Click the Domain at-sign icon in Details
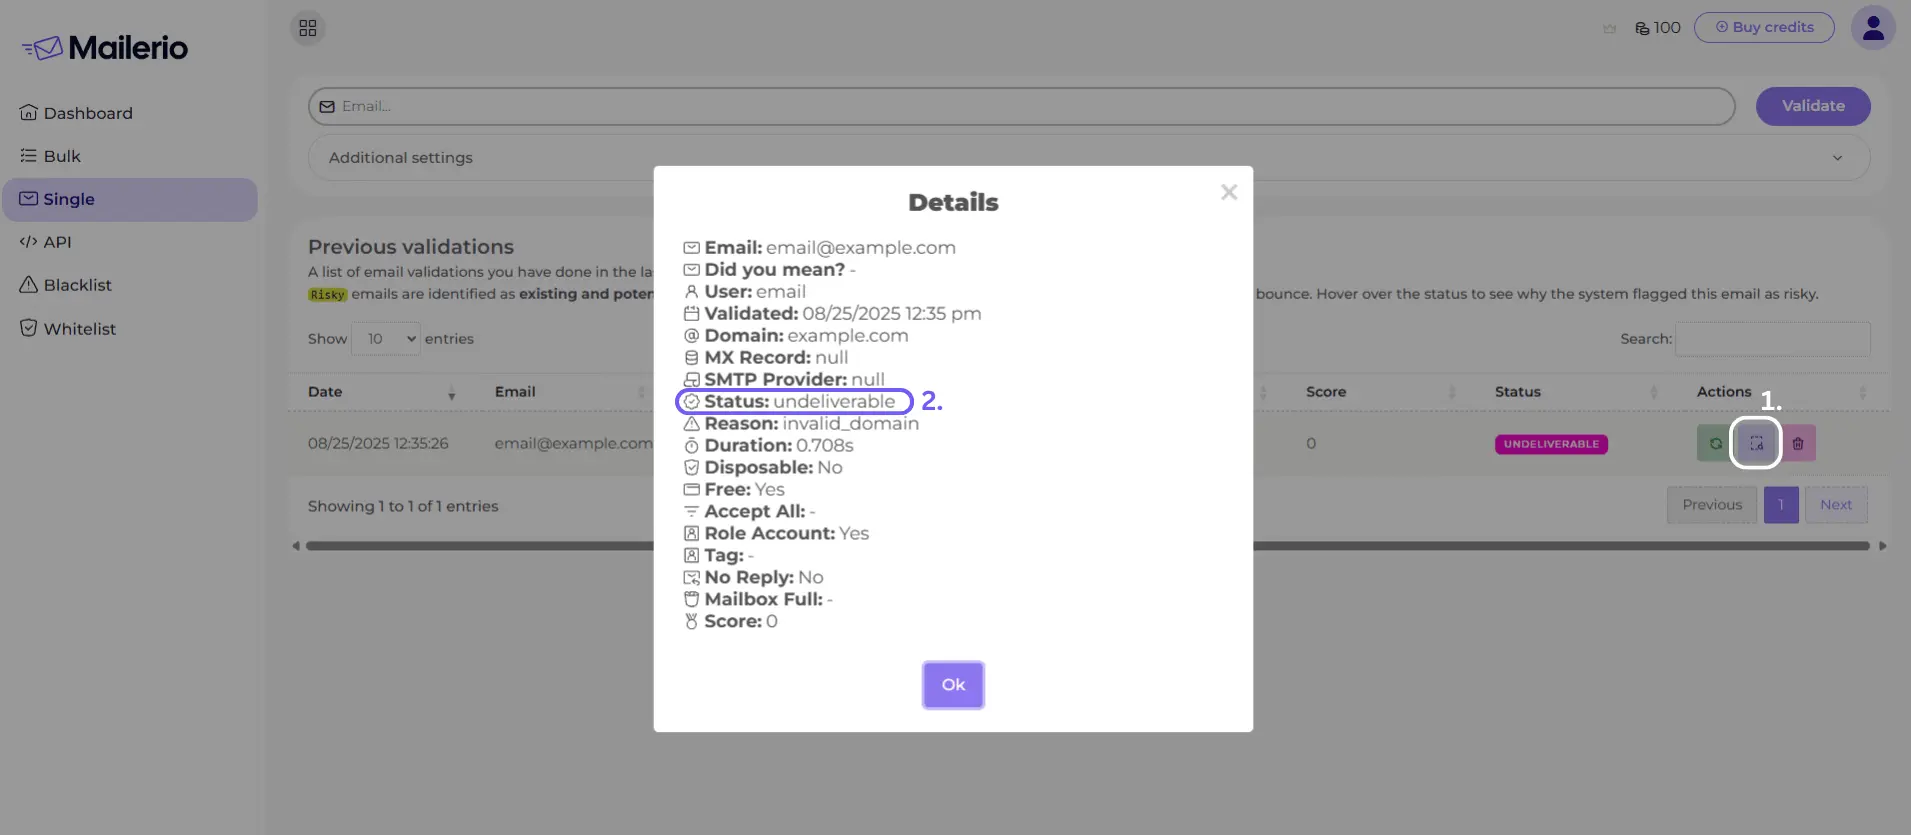 691,335
